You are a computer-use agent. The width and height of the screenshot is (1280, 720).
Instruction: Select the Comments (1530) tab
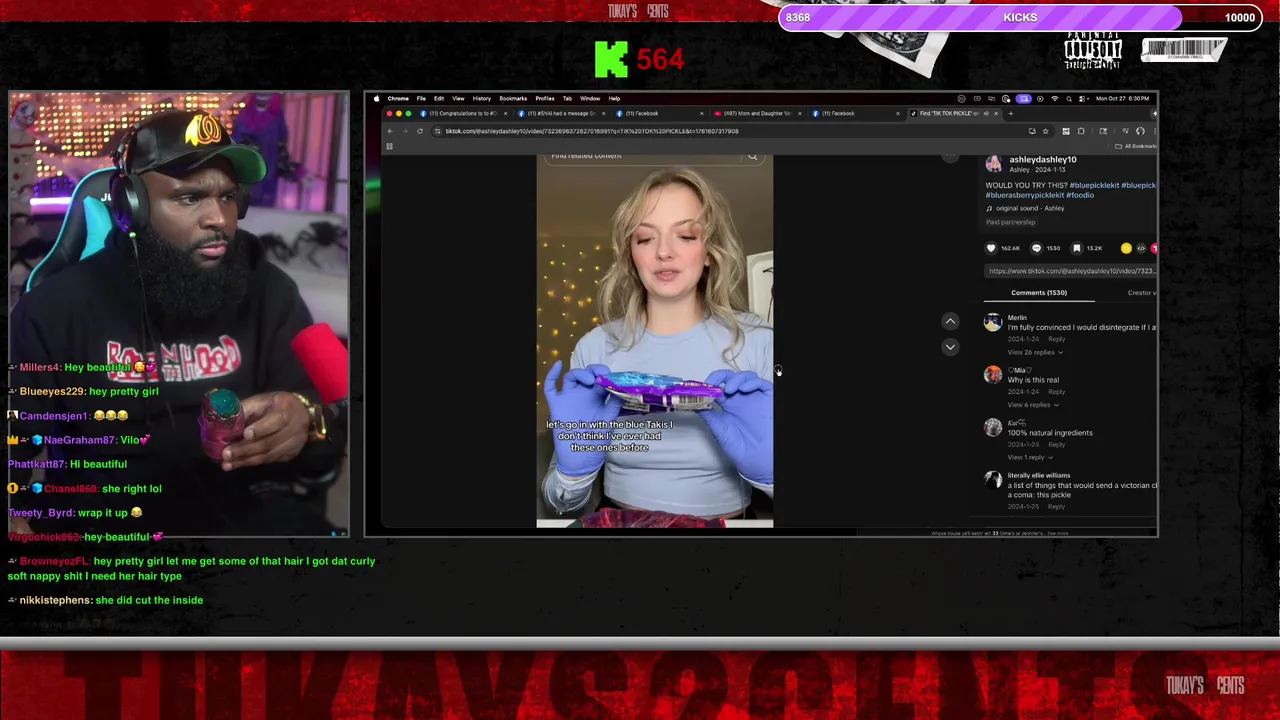(x=1039, y=293)
